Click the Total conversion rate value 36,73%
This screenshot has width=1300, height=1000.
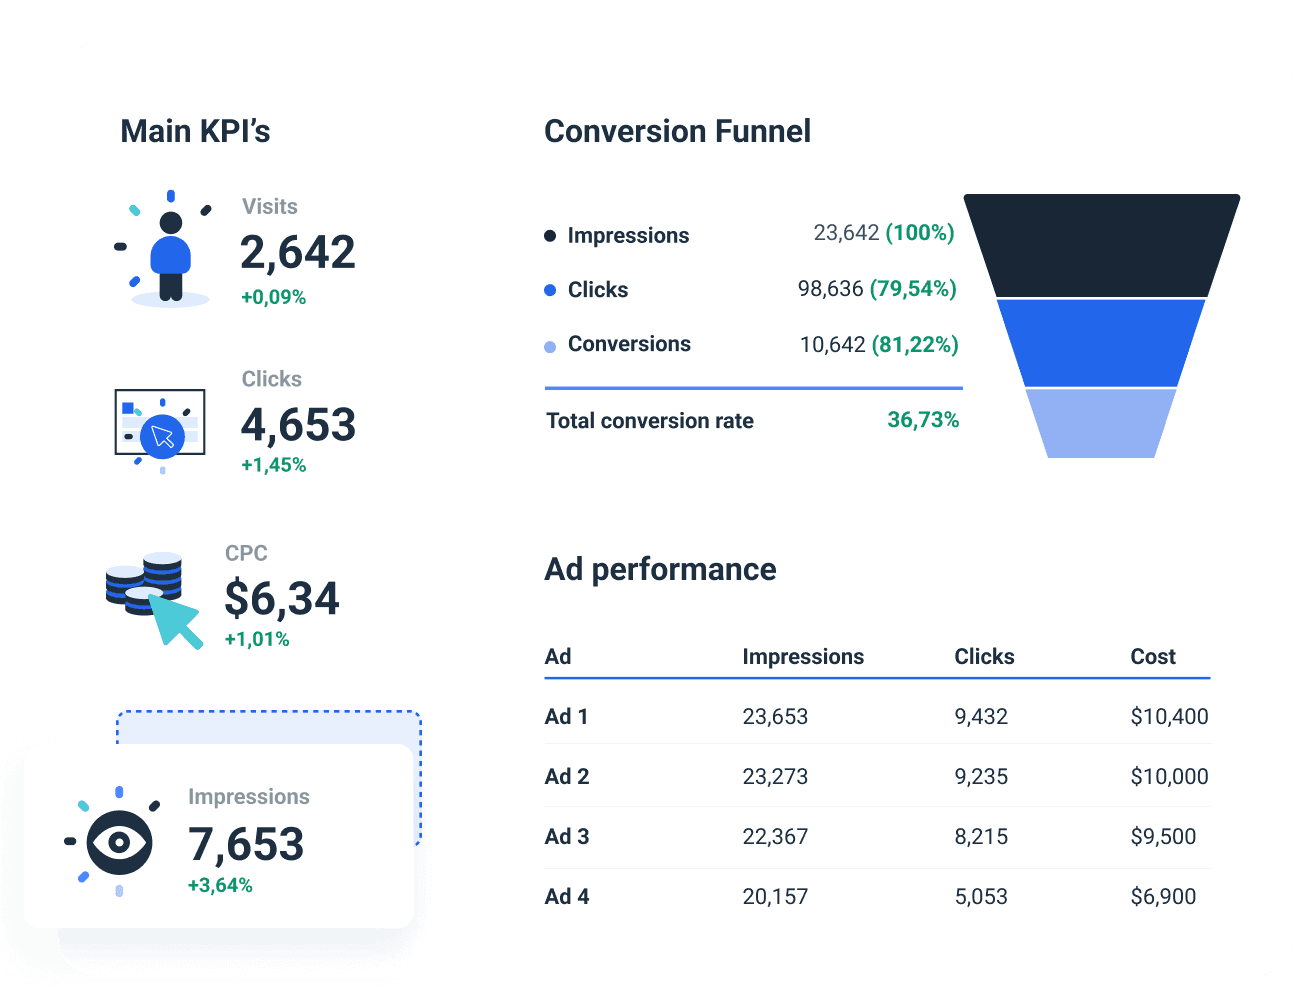[x=924, y=420]
